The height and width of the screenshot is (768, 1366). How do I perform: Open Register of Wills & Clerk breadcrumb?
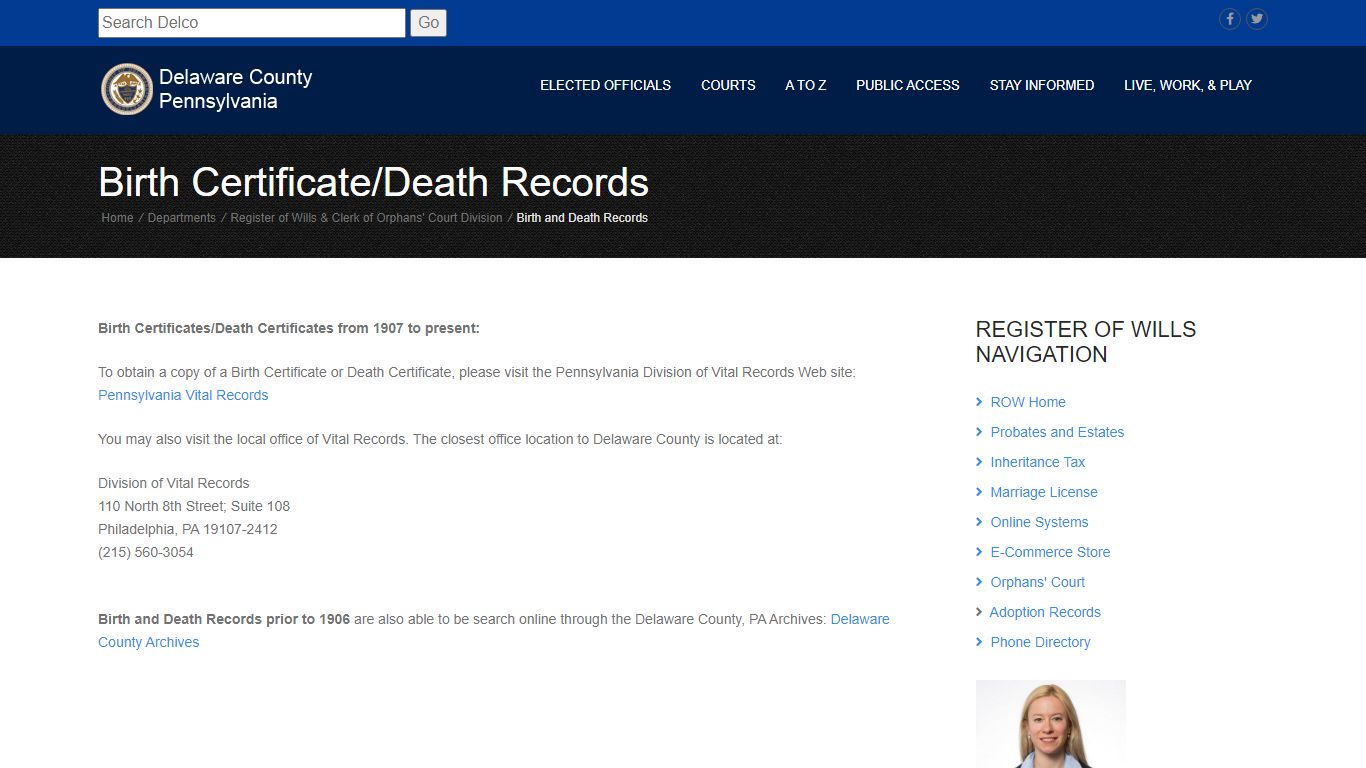pos(366,218)
